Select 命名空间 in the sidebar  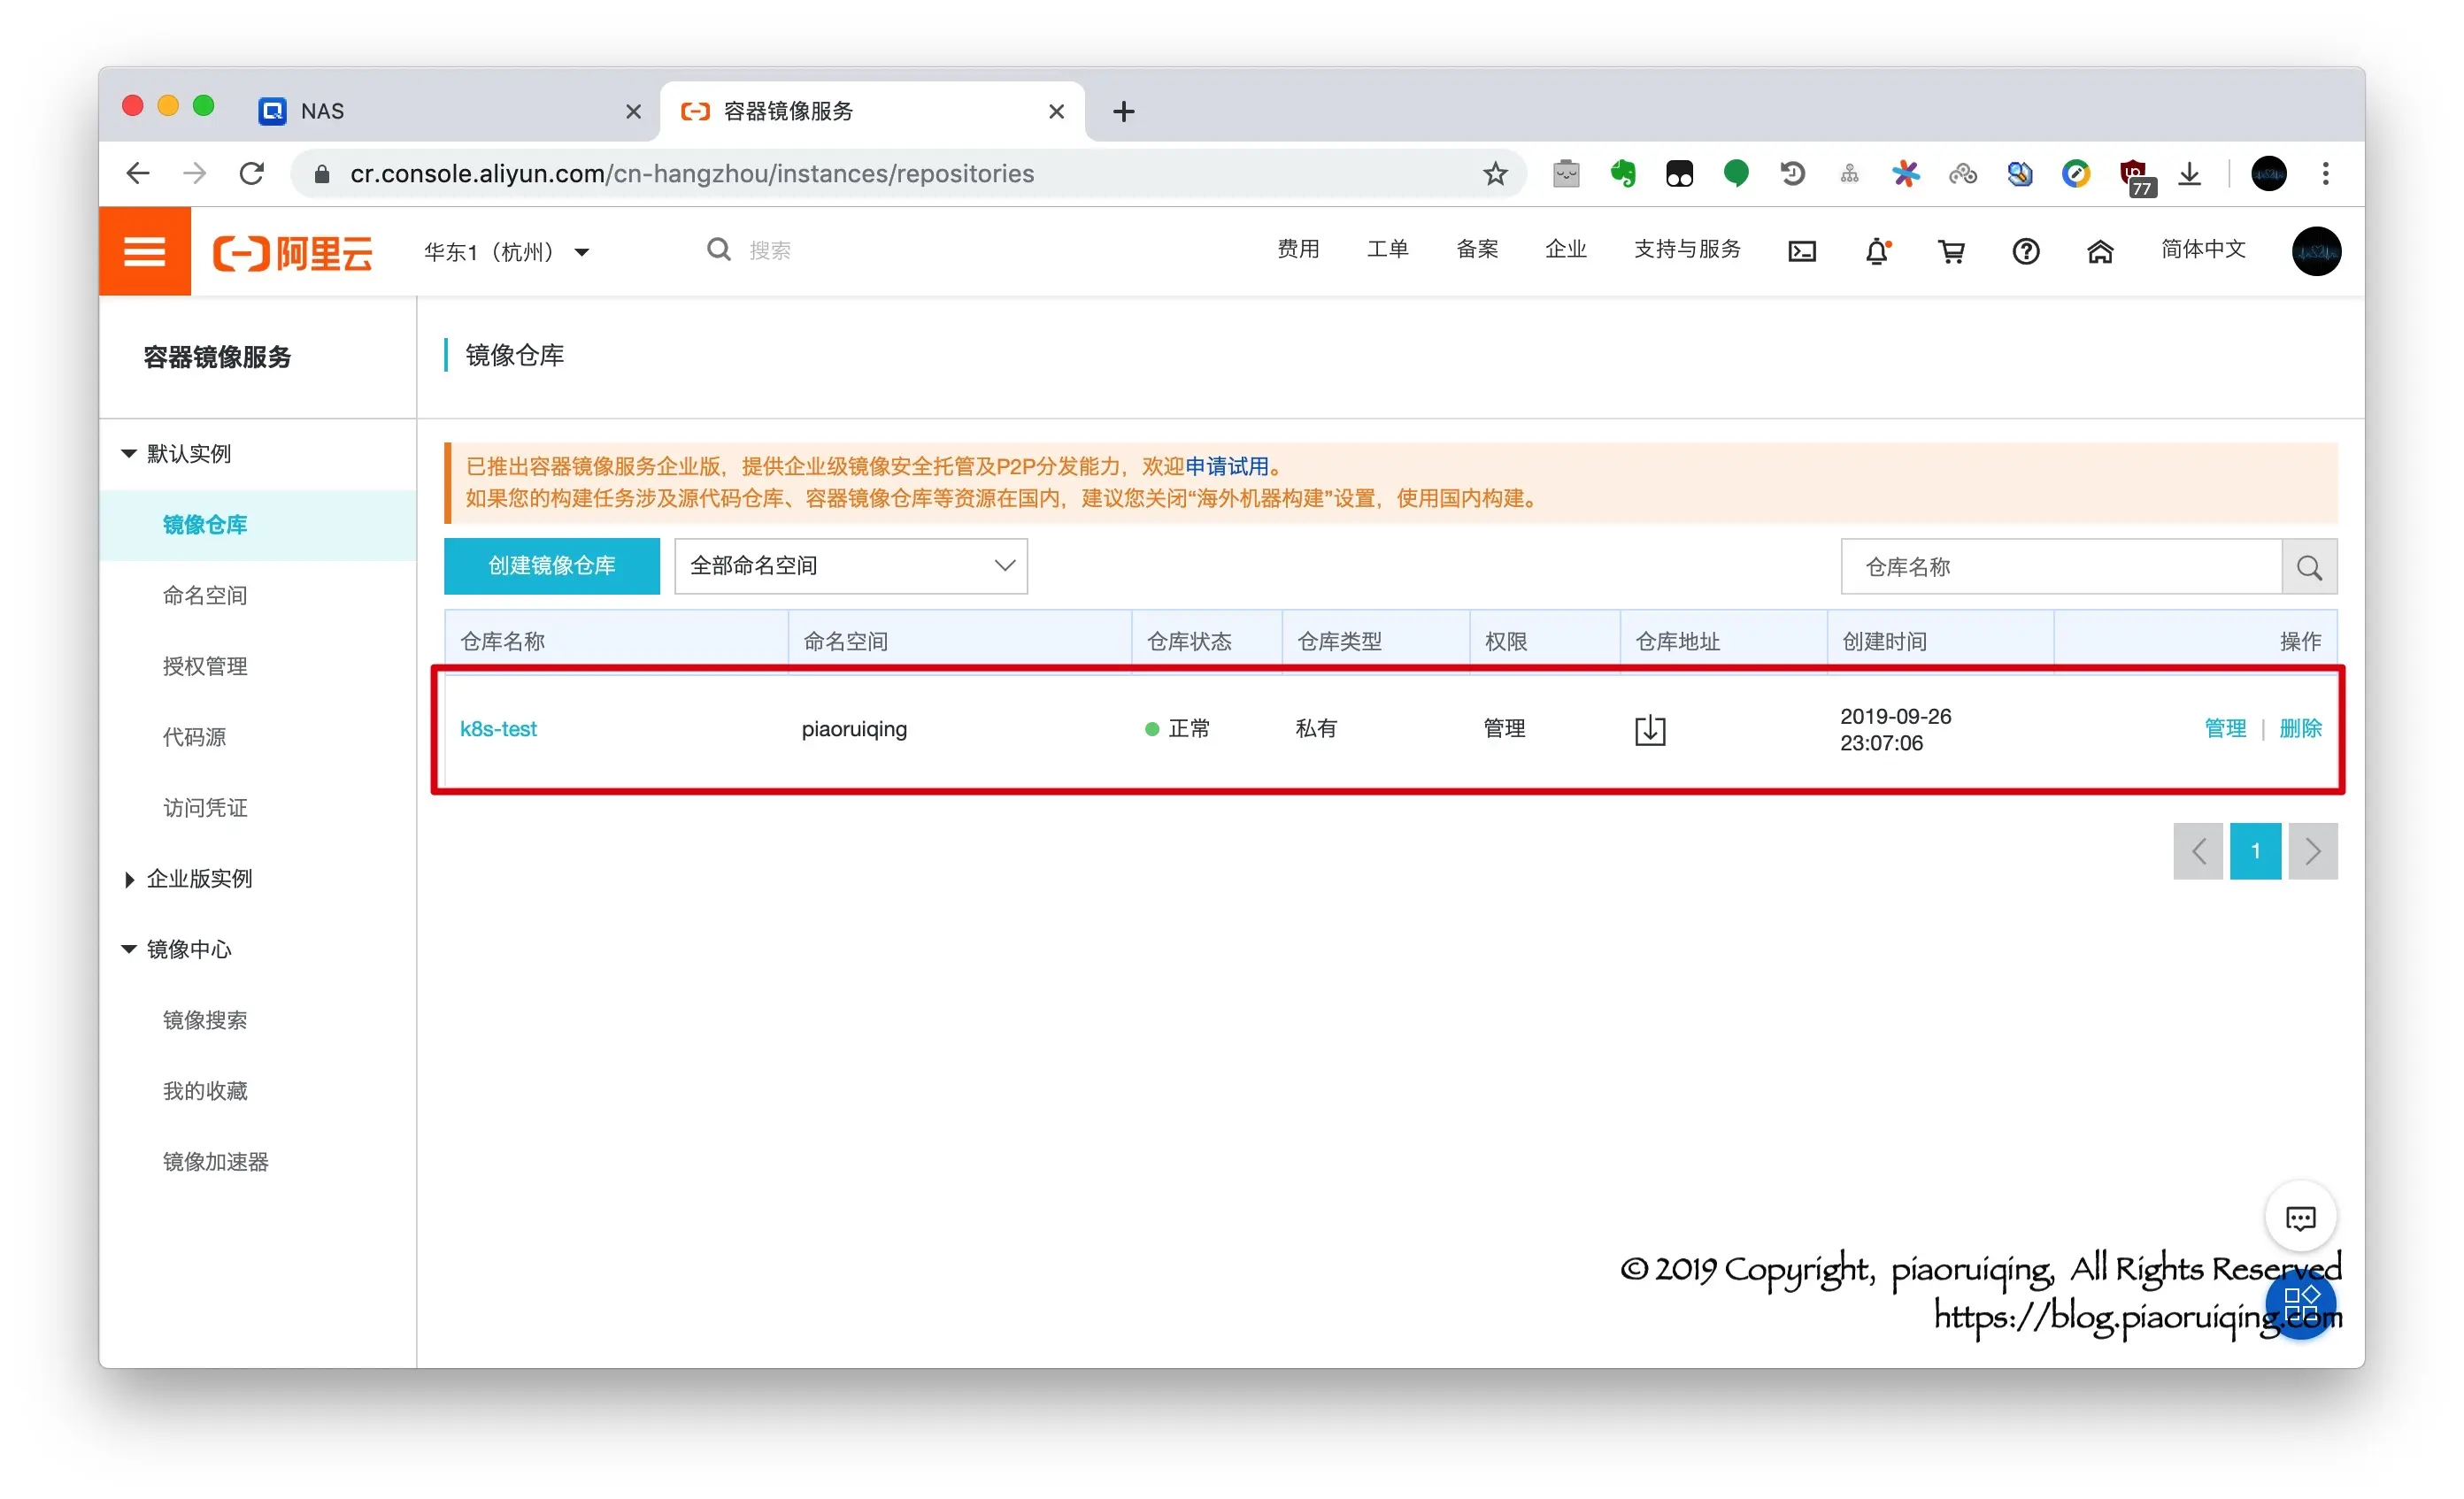point(204,595)
